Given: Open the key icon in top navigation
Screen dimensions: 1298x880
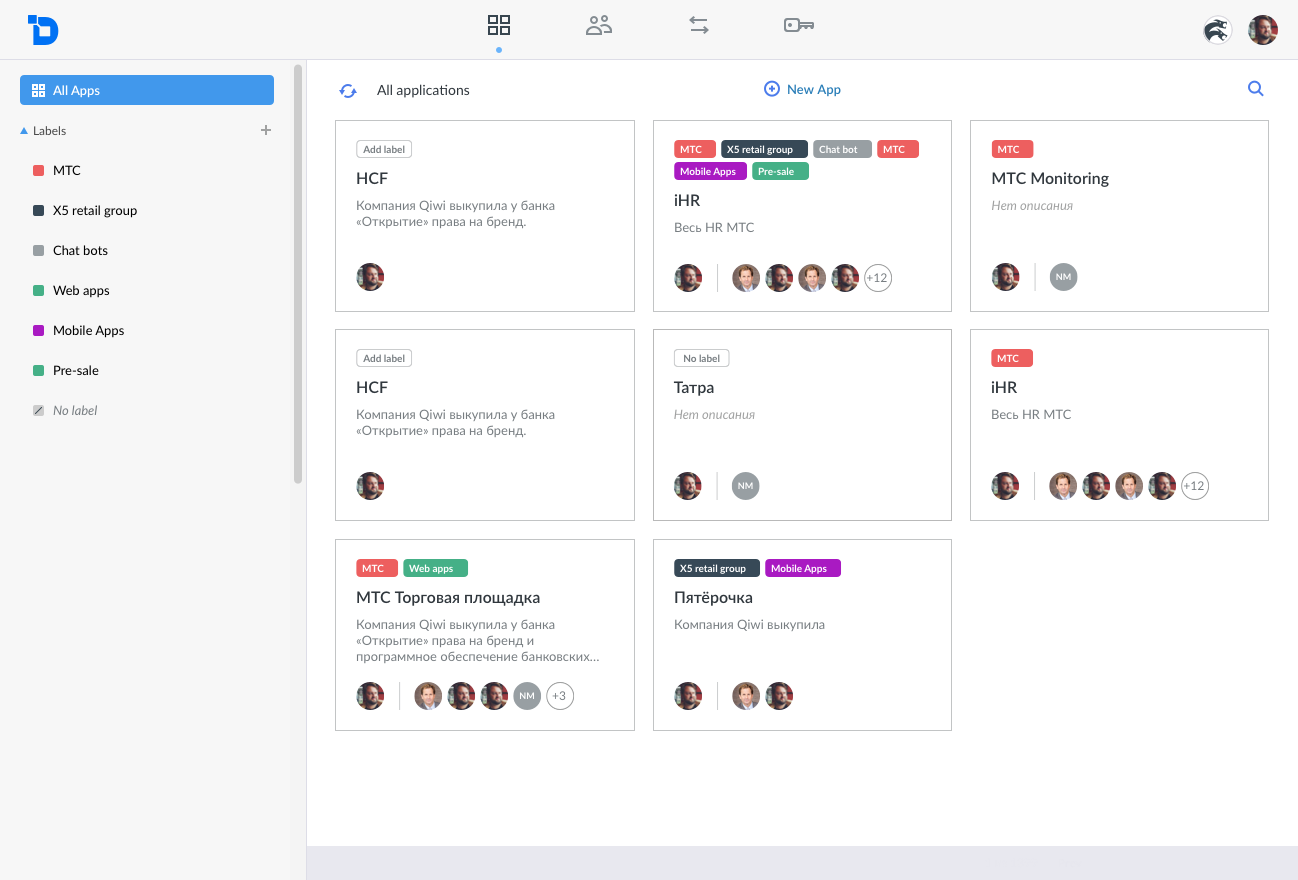Looking at the screenshot, I should point(799,25).
